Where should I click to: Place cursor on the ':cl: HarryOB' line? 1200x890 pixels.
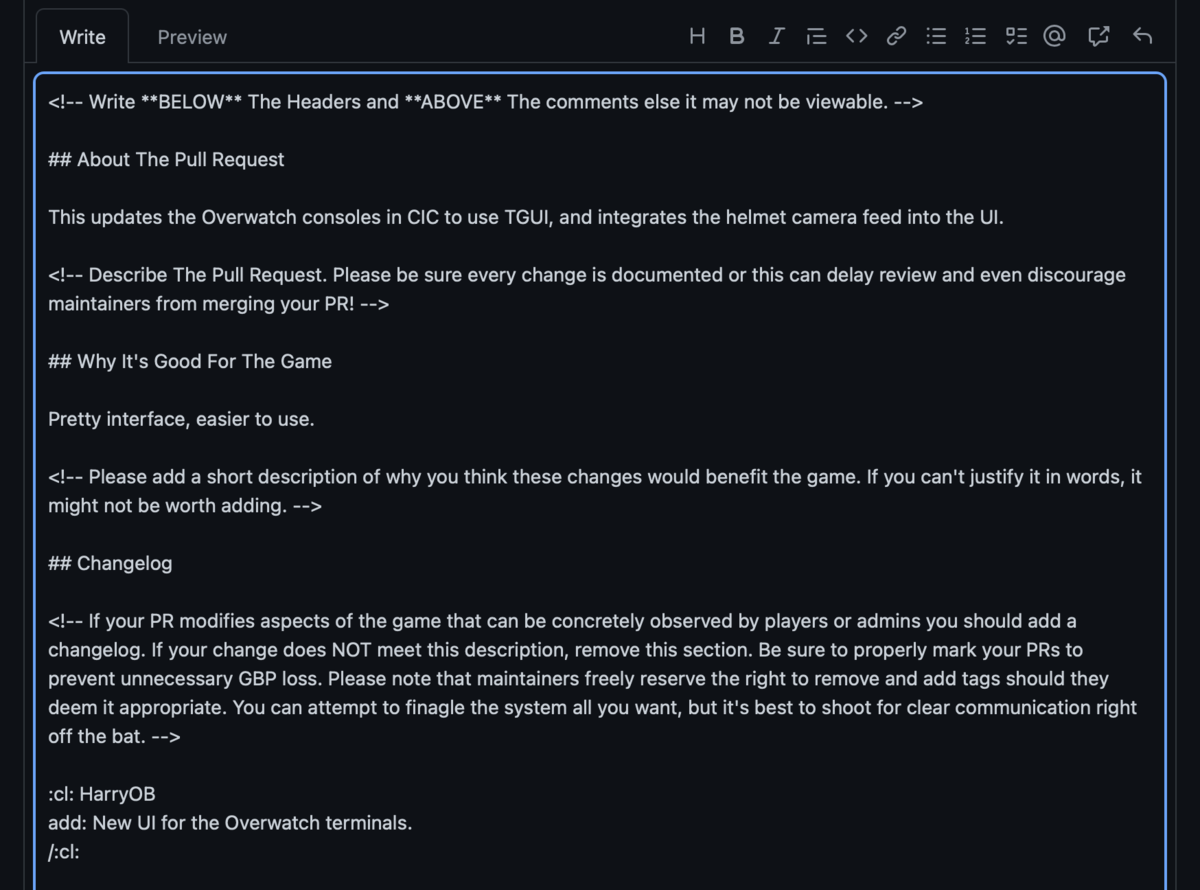[x=102, y=795]
